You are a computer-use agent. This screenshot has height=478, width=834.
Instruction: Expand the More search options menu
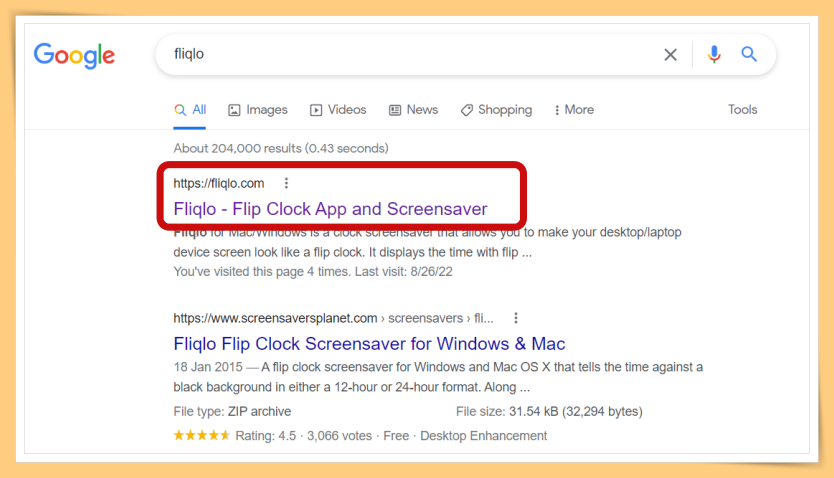pyautogui.click(x=574, y=110)
